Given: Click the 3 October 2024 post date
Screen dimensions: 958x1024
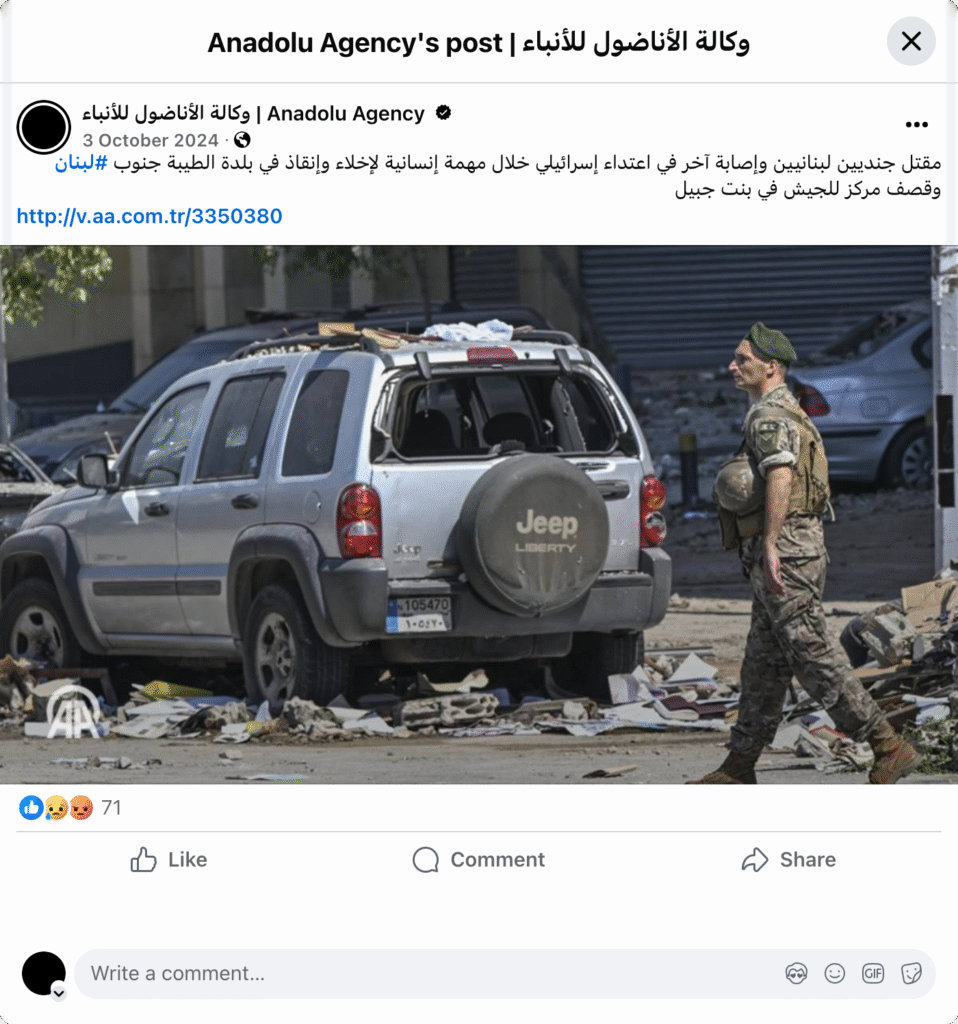Looking at the screenshot, I should [150, 140].
